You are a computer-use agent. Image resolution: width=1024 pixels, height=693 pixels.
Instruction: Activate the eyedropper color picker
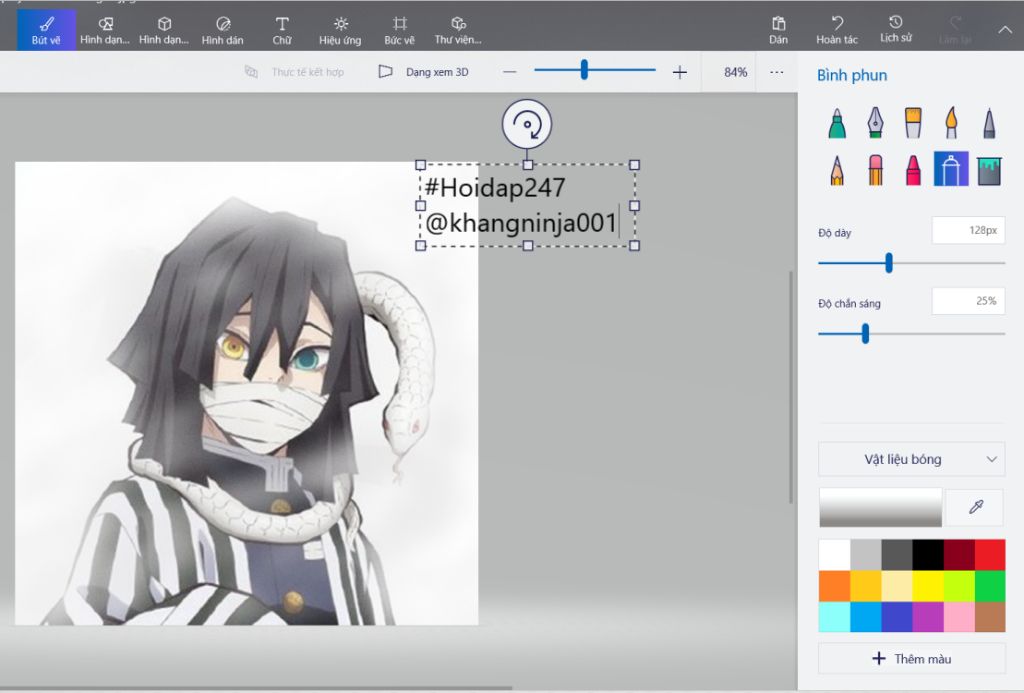coord(976,507)
